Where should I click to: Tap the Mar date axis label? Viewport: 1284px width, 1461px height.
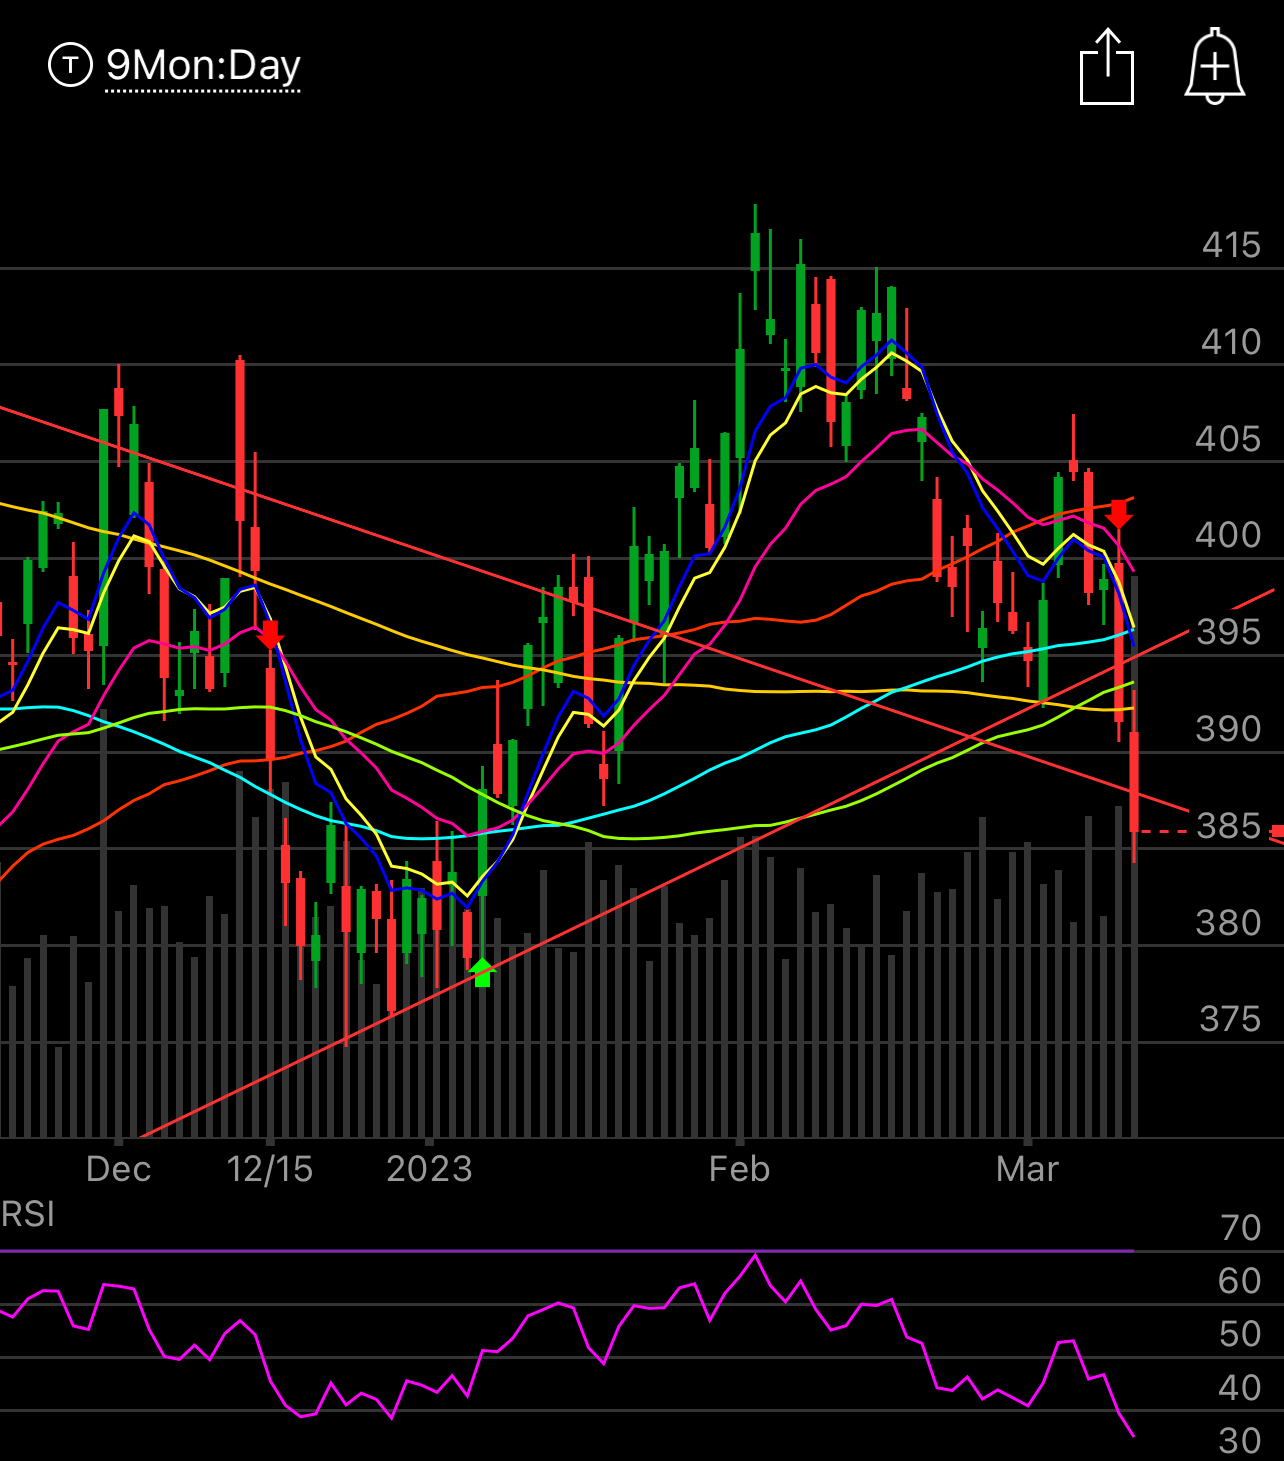coord(1027,1169)
